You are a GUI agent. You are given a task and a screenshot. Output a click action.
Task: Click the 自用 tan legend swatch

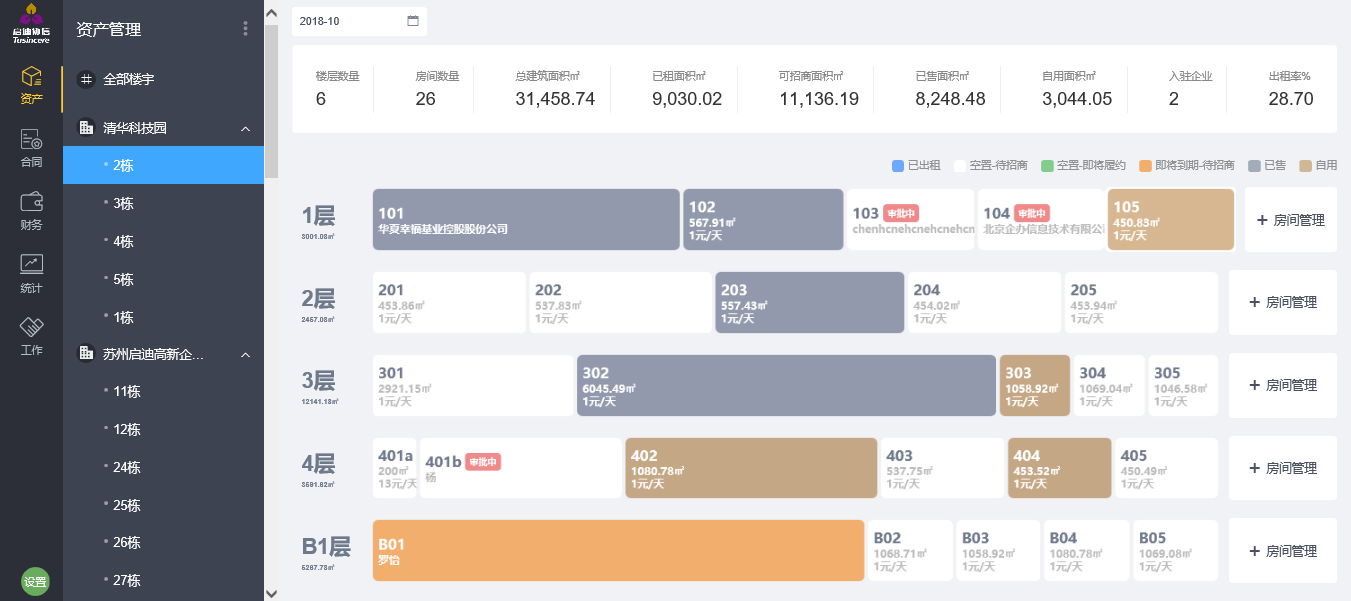[1306, 165]
